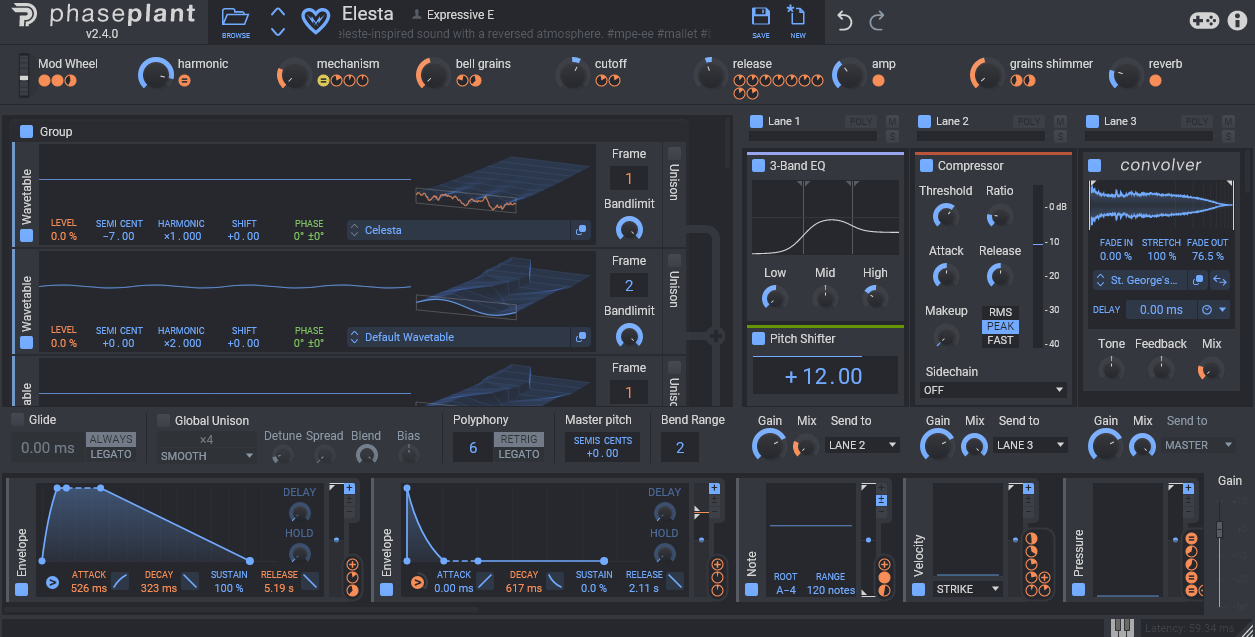Open the Celesta wavetable selector
Viewport: 1255px width, 637px height.
[458, 230]
